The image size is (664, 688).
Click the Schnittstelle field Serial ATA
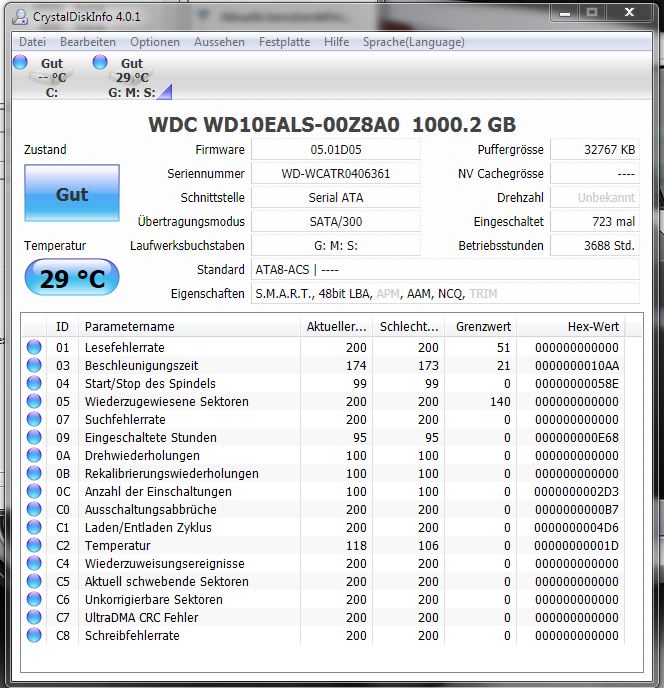tap(336, 198)
